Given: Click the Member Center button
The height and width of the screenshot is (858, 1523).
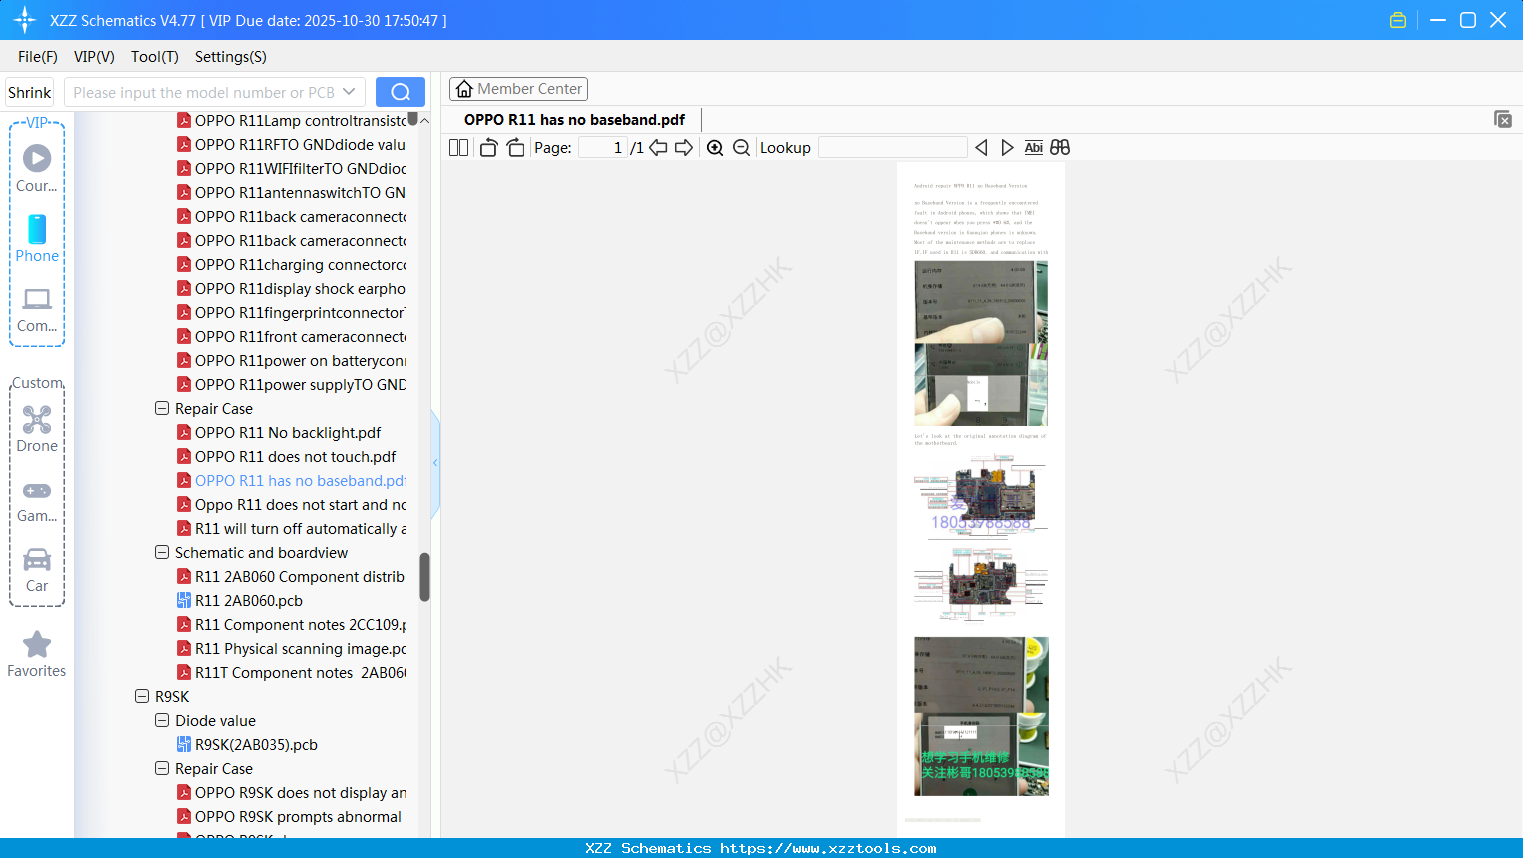Looking at the screenshot, I should point(518,88).
